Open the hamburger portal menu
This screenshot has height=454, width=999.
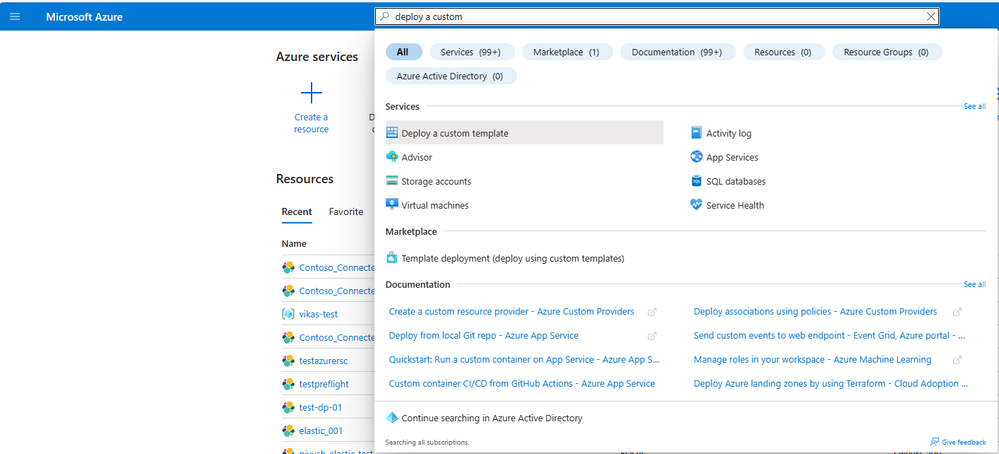pos(15,17)
